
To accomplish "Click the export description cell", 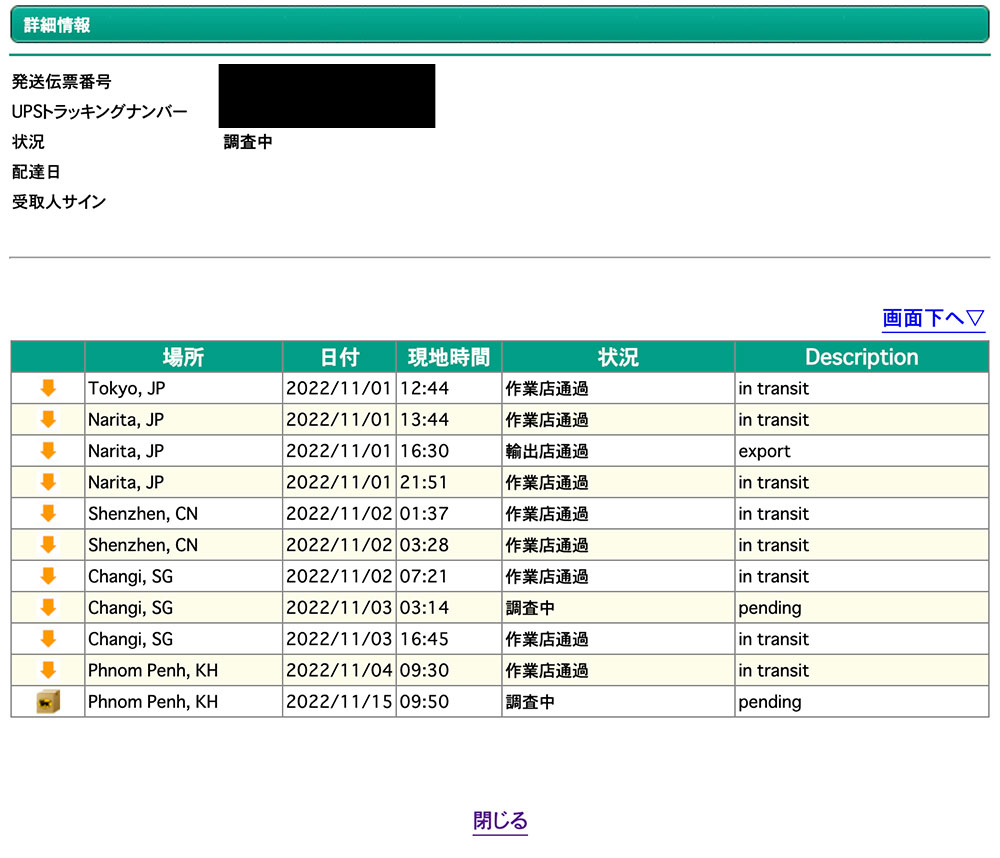I will [862, 450].
